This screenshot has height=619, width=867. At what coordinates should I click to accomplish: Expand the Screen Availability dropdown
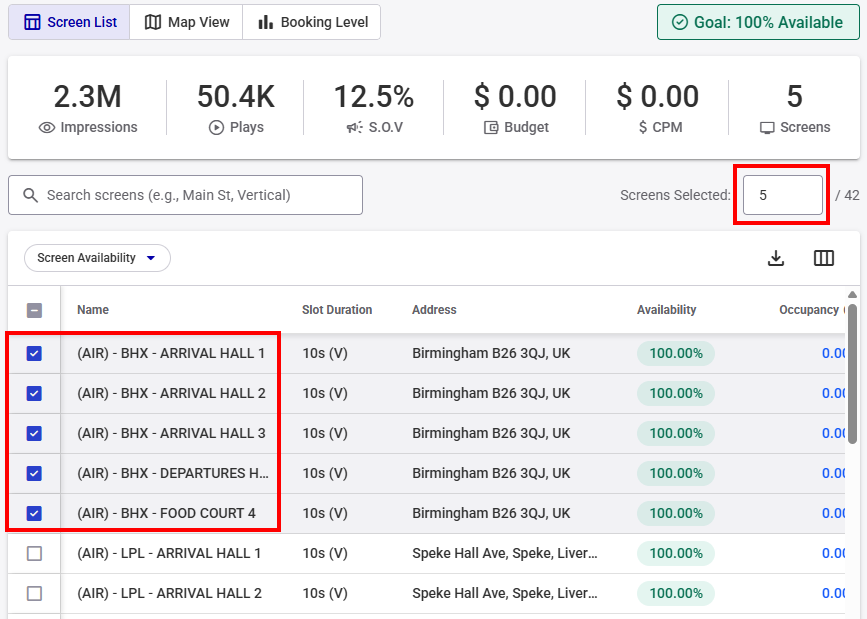coord(97,258)
